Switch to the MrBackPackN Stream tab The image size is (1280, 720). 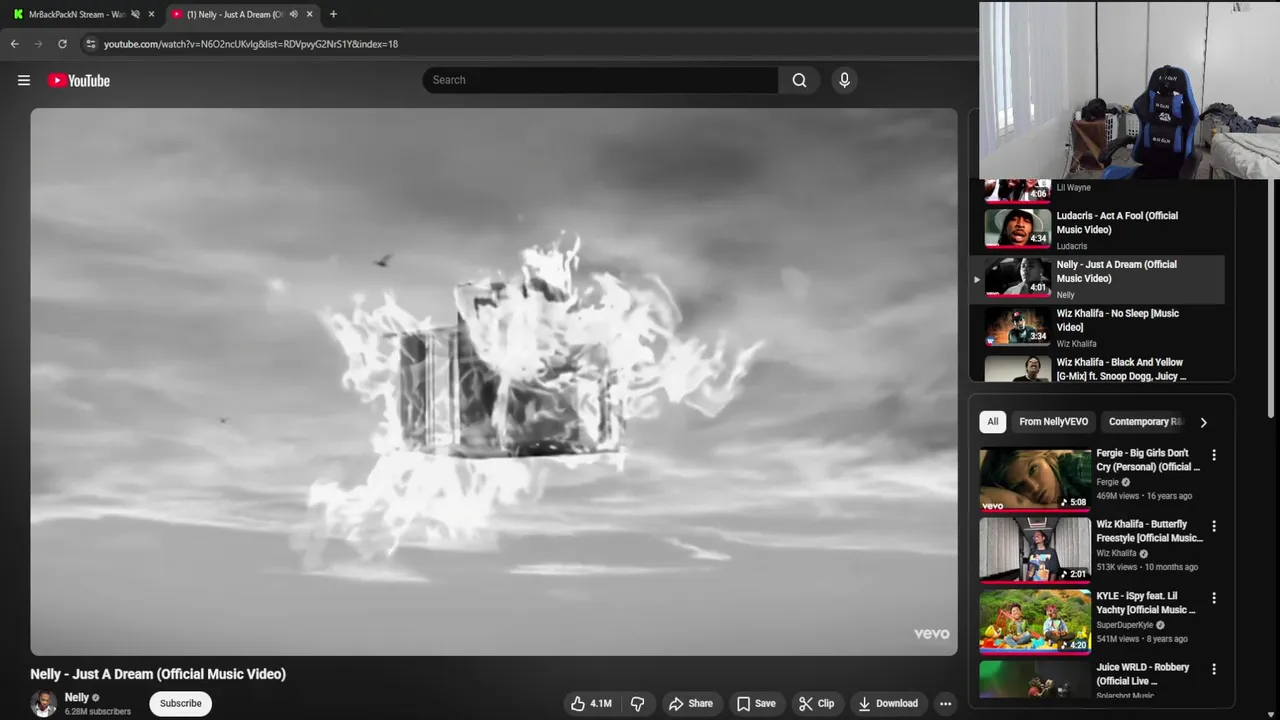pos(76,14)
